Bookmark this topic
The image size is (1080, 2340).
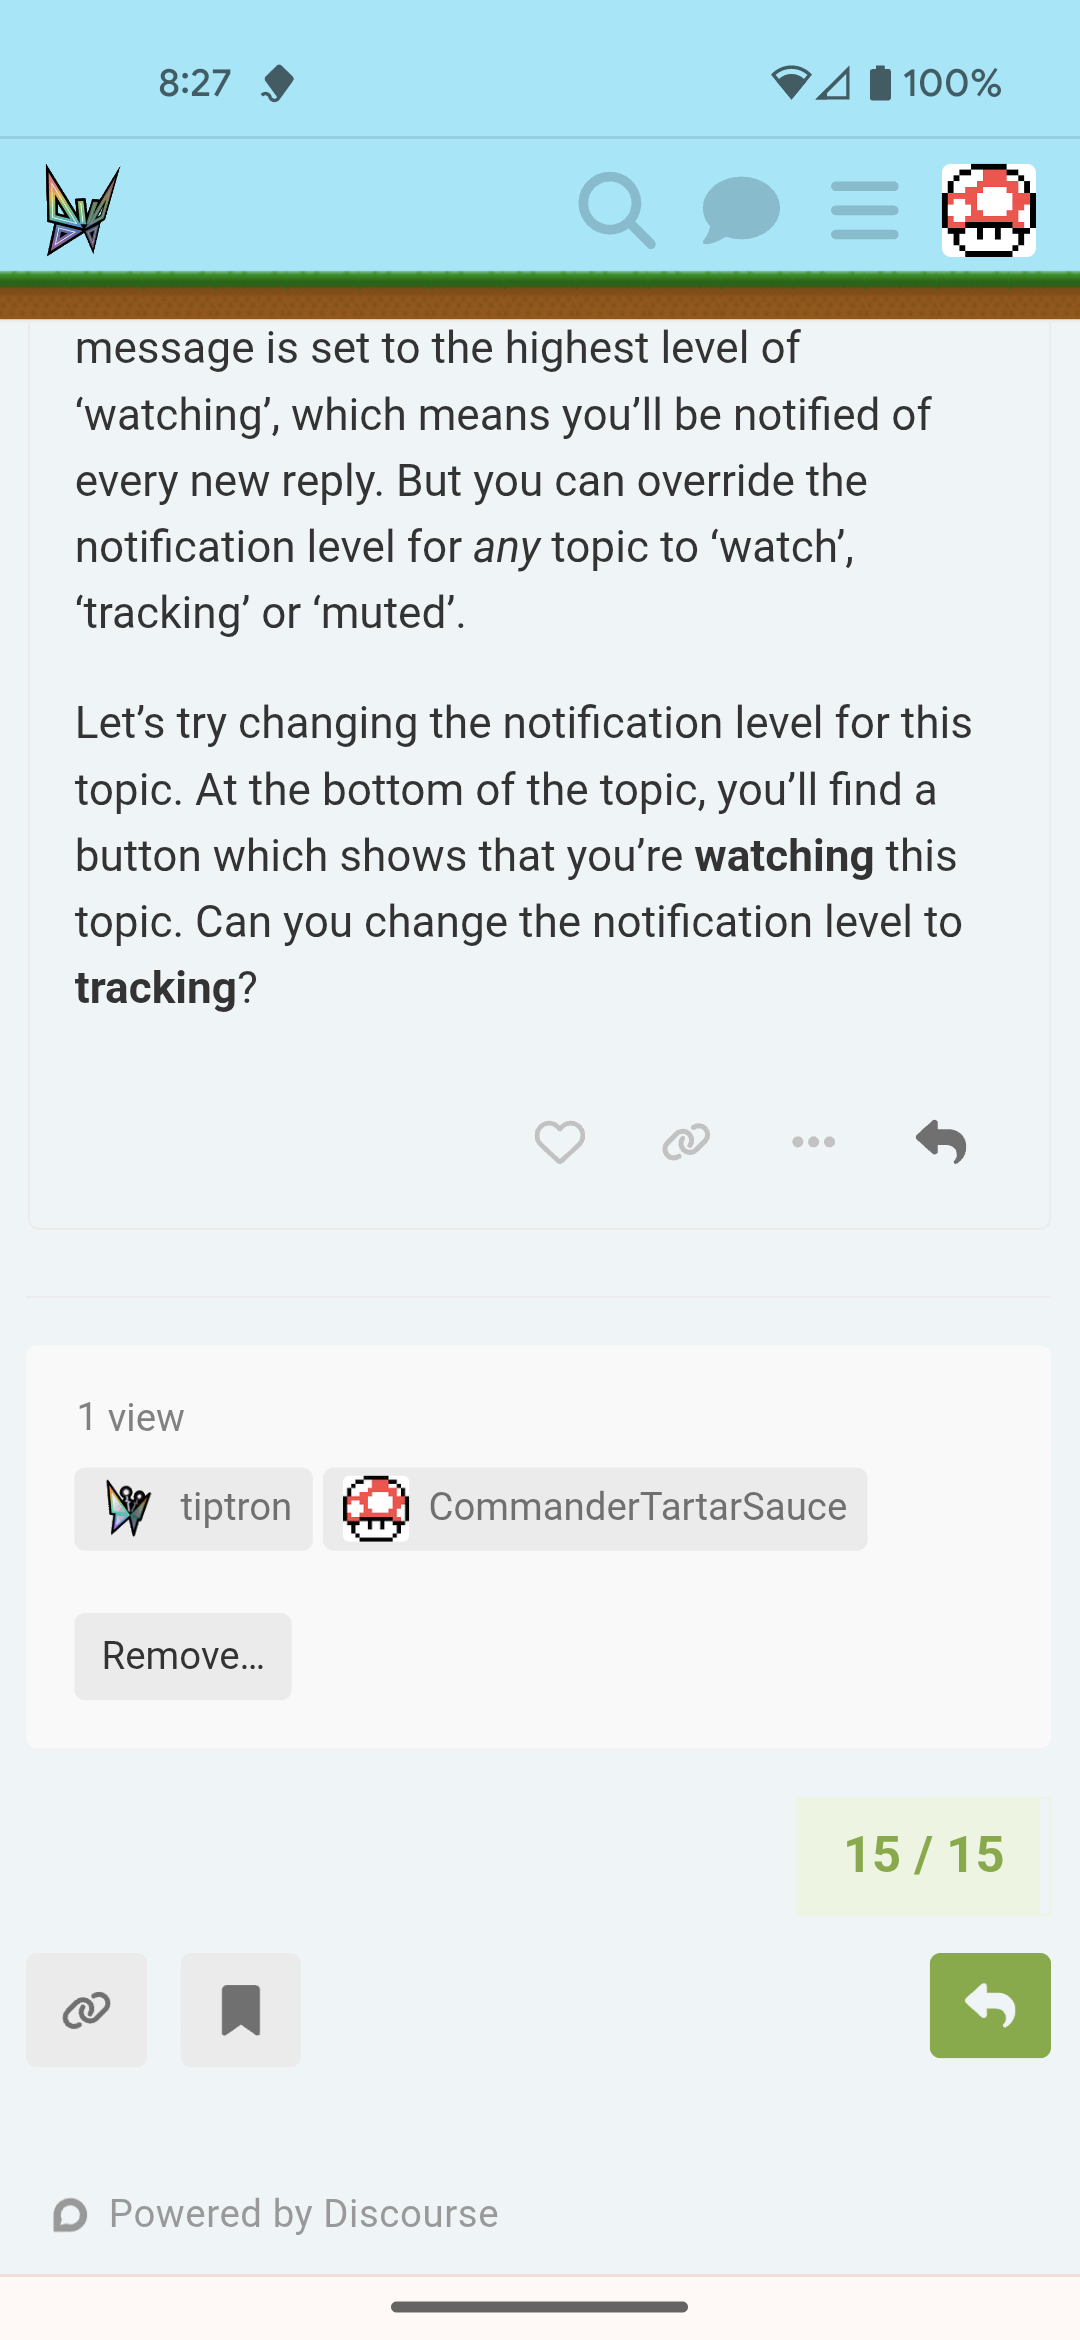240,2010
